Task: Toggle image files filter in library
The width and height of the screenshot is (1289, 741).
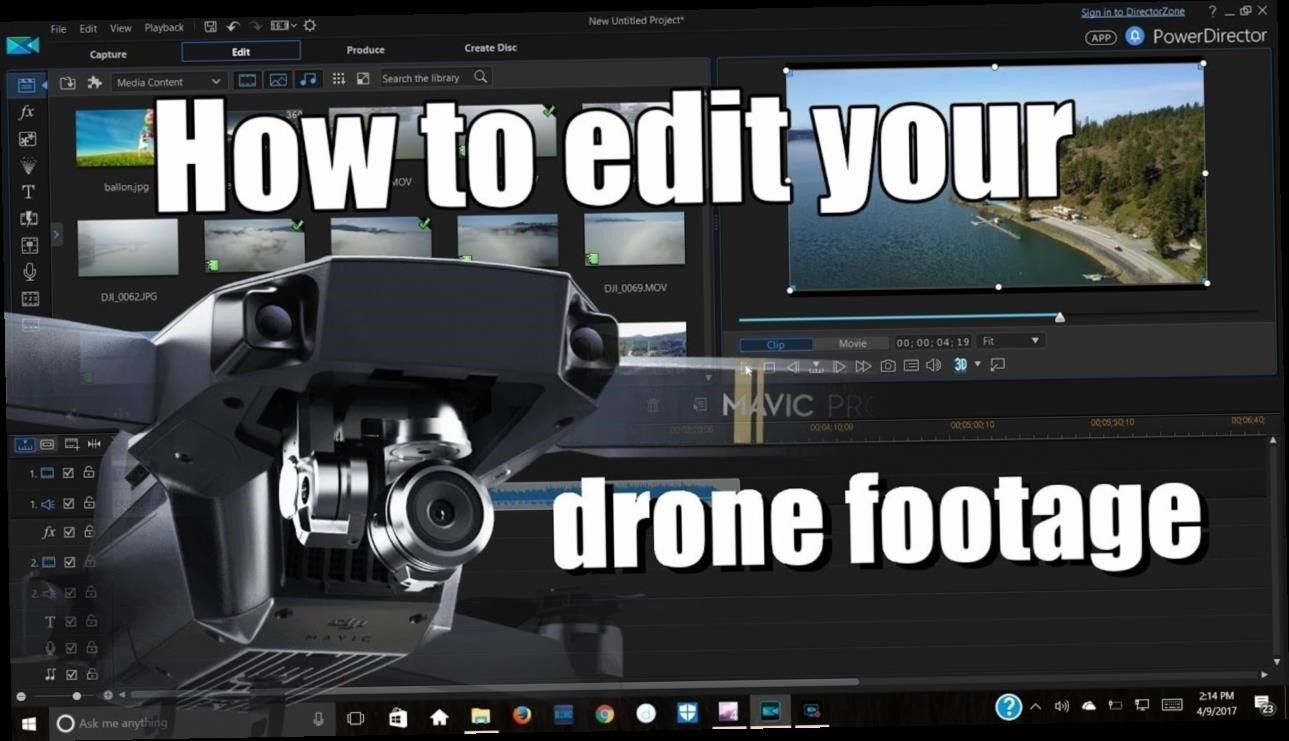Action: (x=278, y=80)
